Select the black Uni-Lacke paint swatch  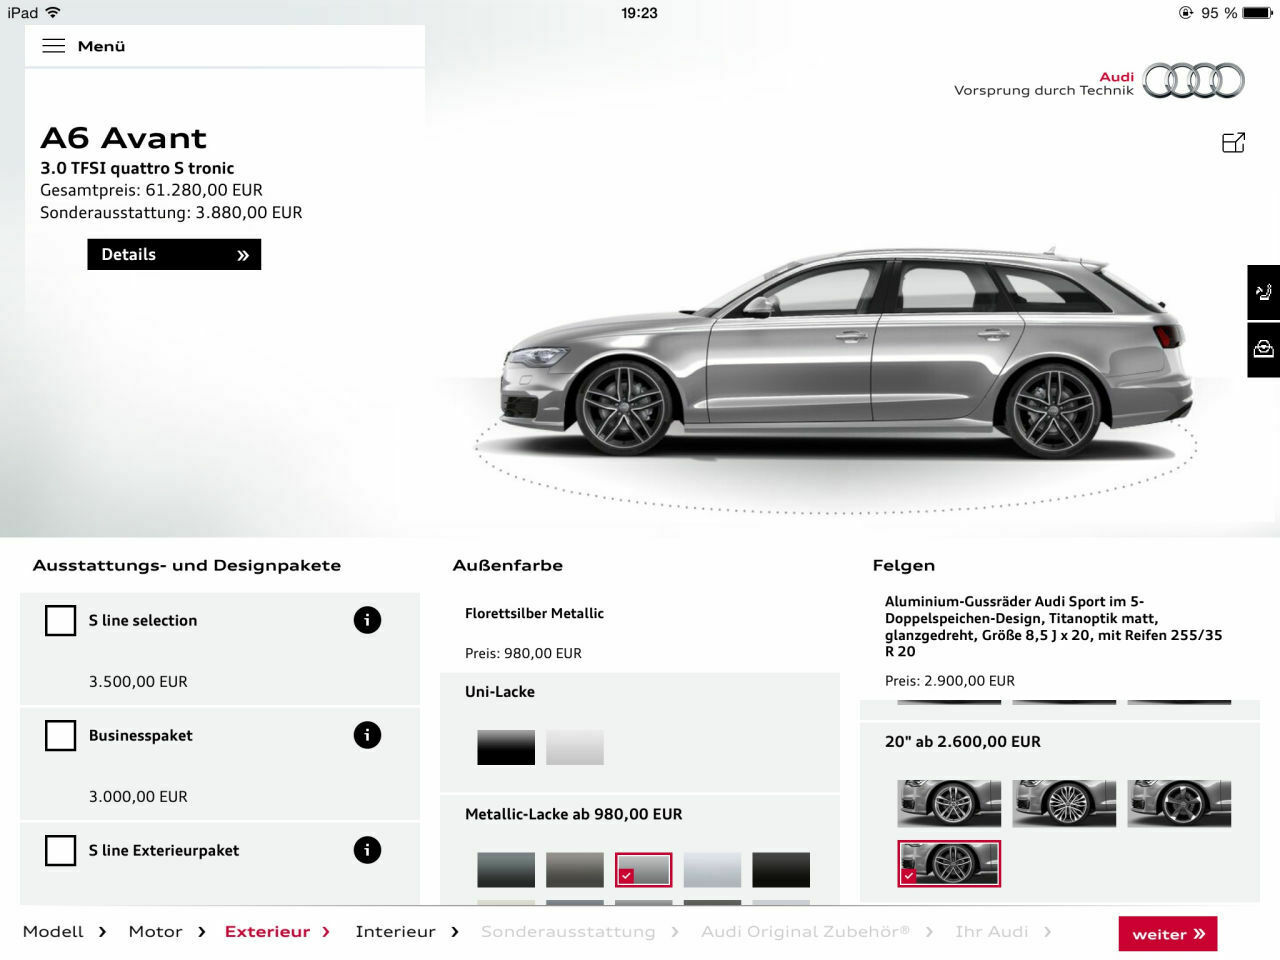(x=505, y=747)
